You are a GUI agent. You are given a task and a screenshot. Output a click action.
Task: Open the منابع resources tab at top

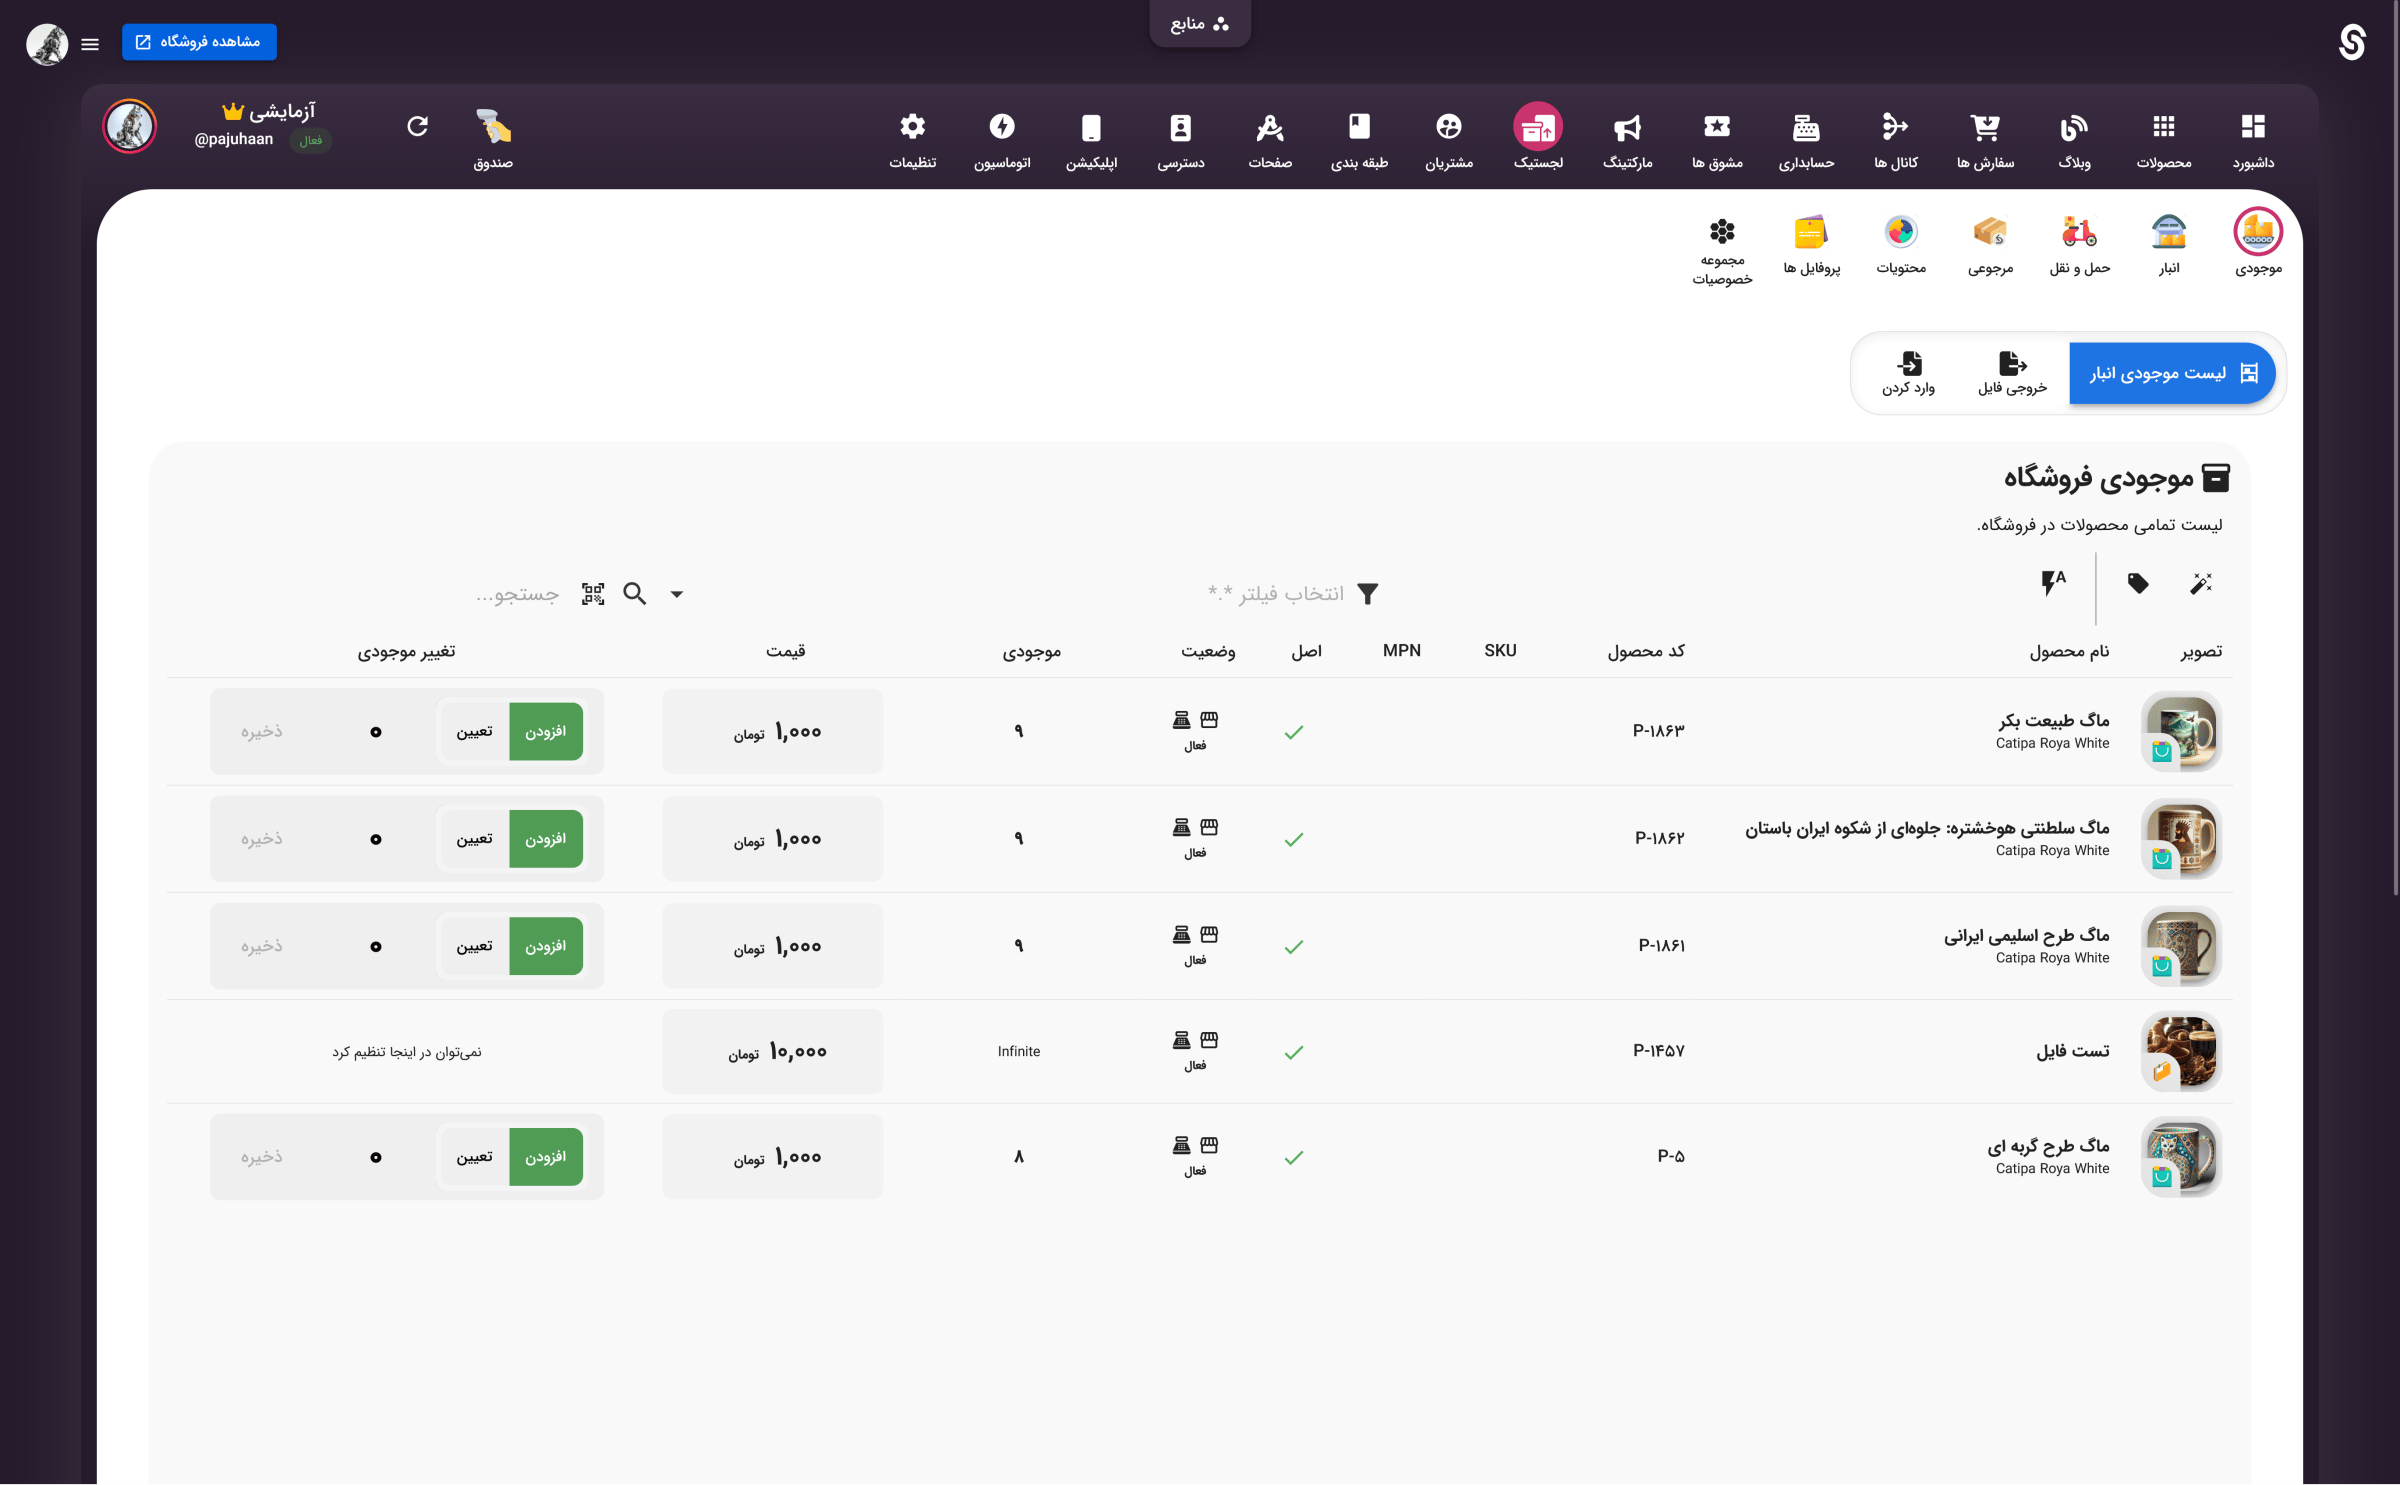tap(1200, 24)
